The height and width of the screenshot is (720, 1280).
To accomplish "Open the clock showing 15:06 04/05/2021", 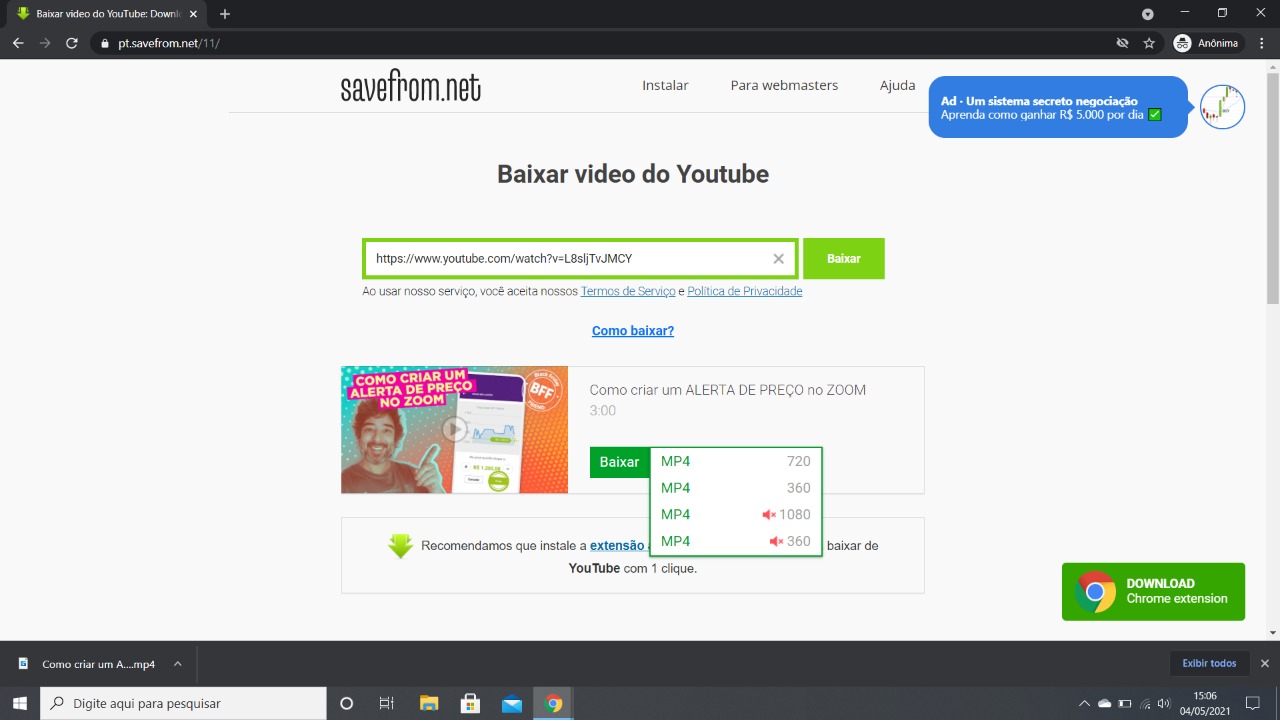I will click(x=1205, y=703).
